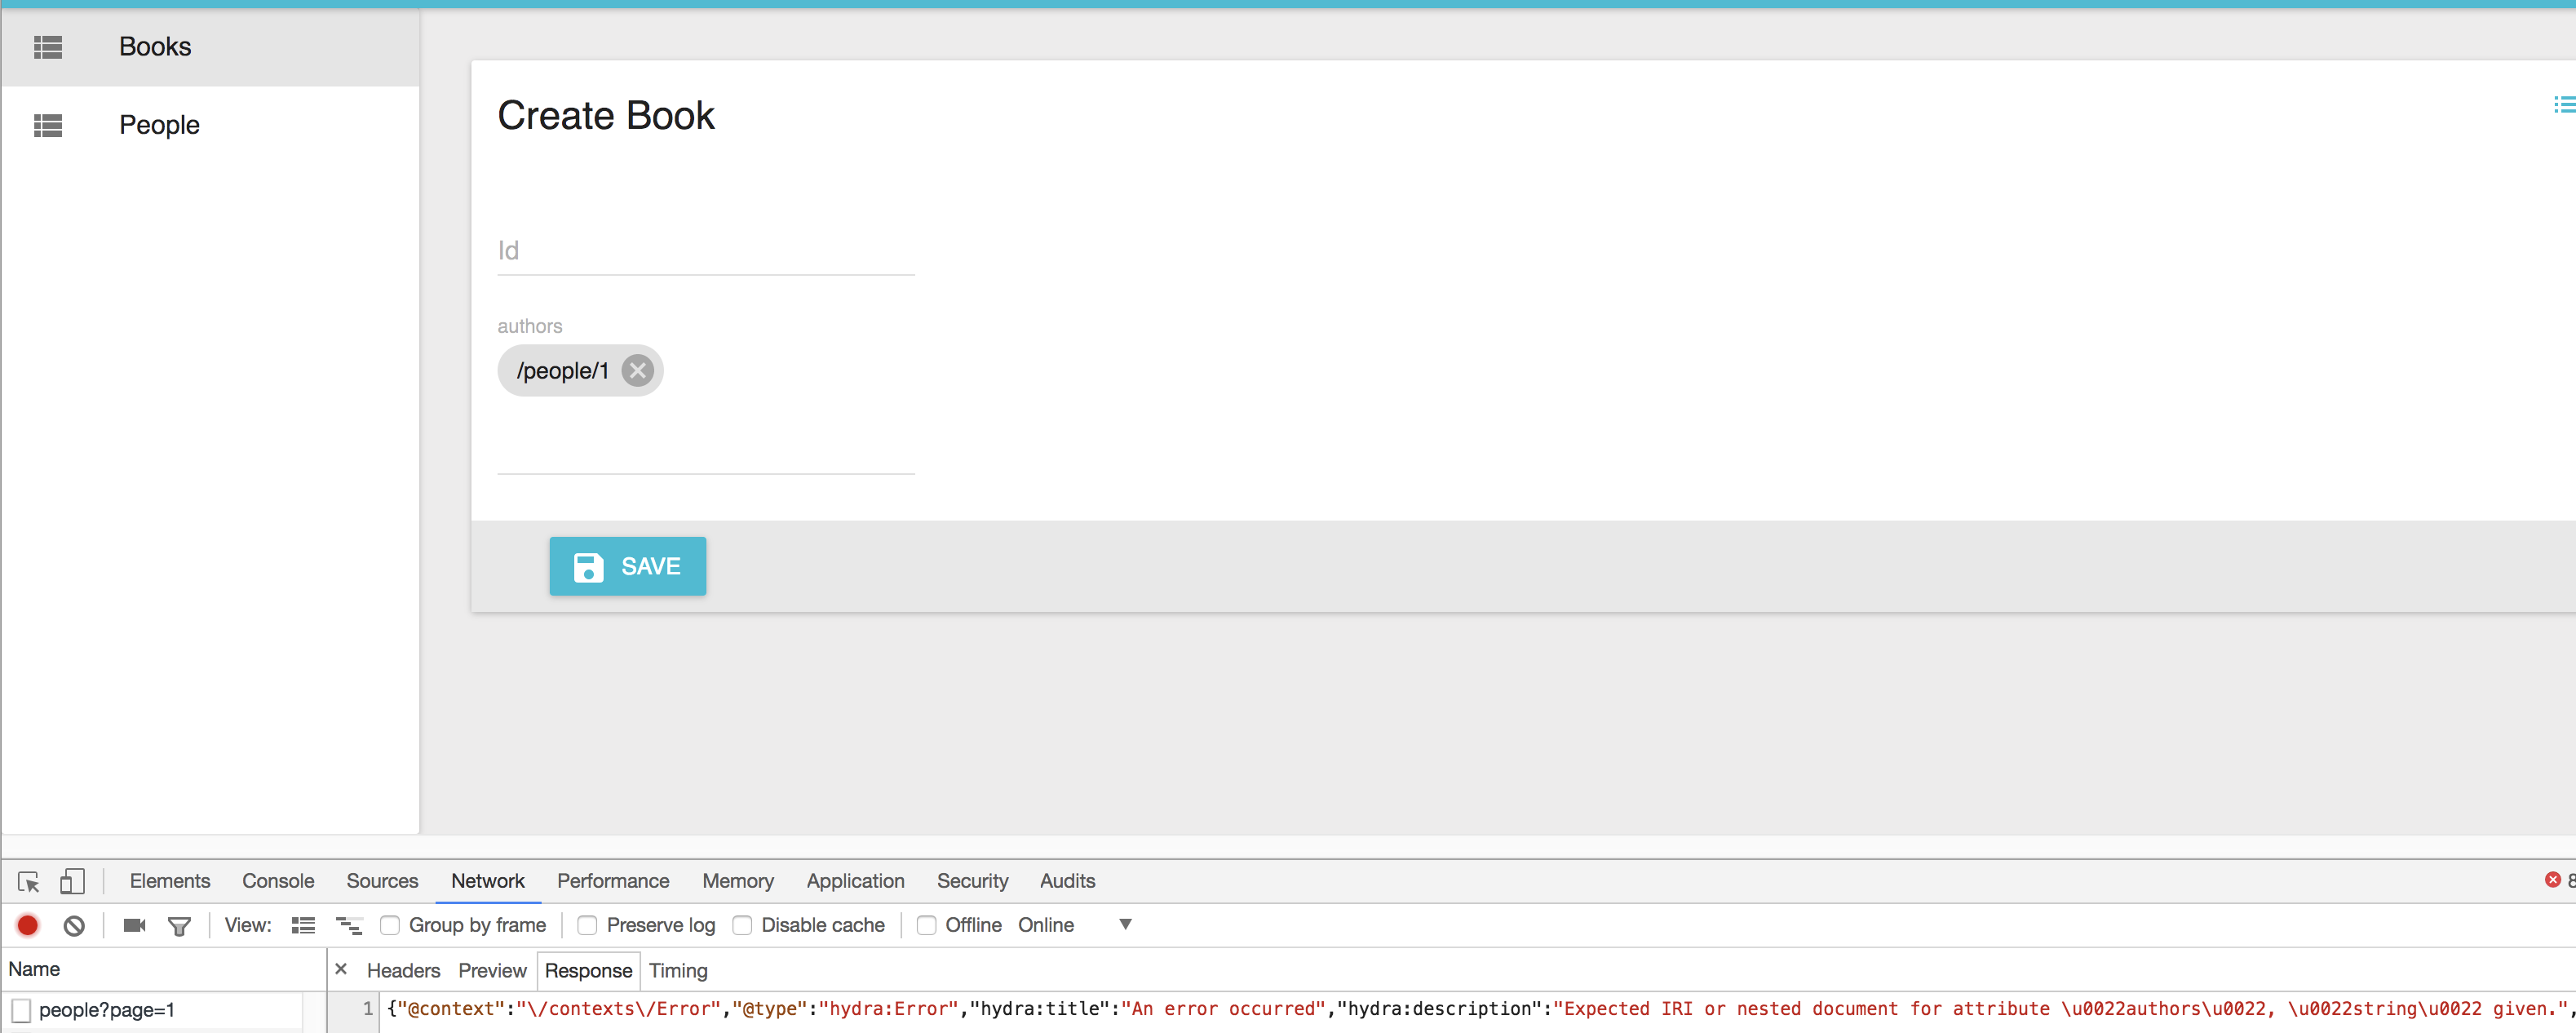The height and width of the screenshot is (1033, 2576).
Task: Open the Books resource in sidebar
Action: click(x=210, y=47)
